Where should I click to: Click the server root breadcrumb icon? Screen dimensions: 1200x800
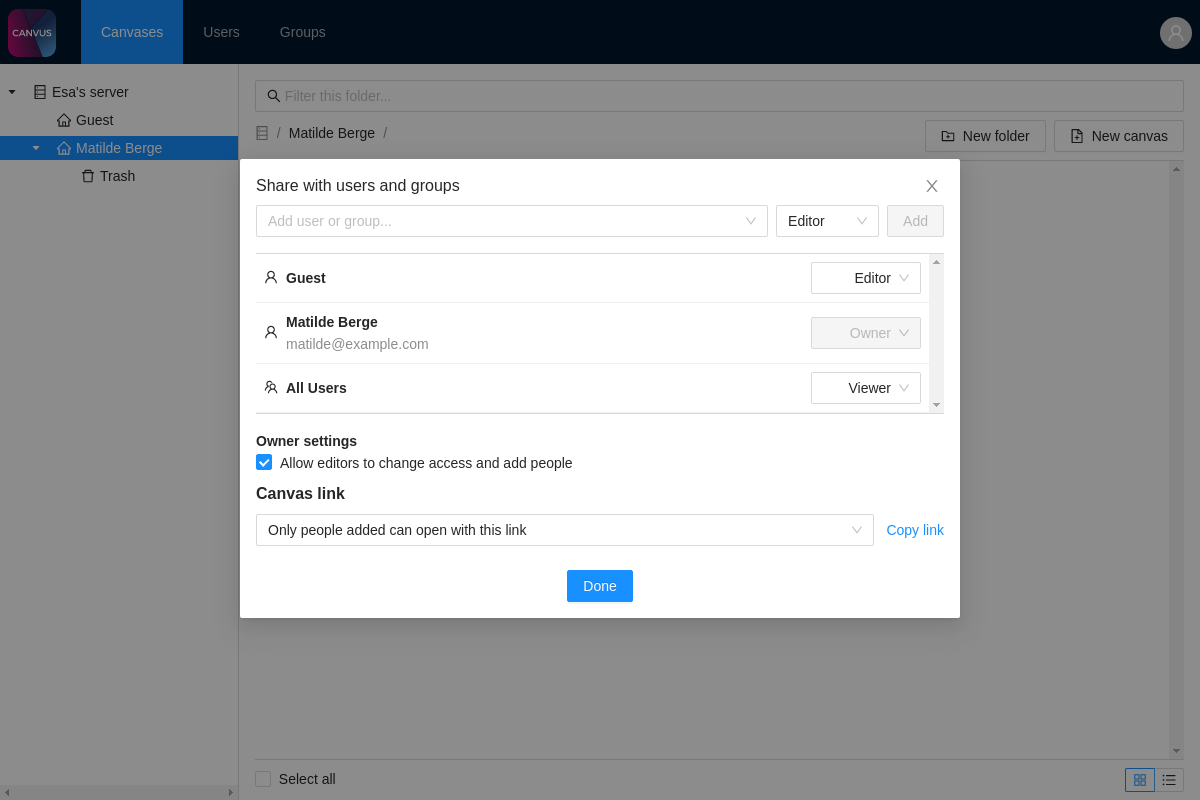(262, 133)
